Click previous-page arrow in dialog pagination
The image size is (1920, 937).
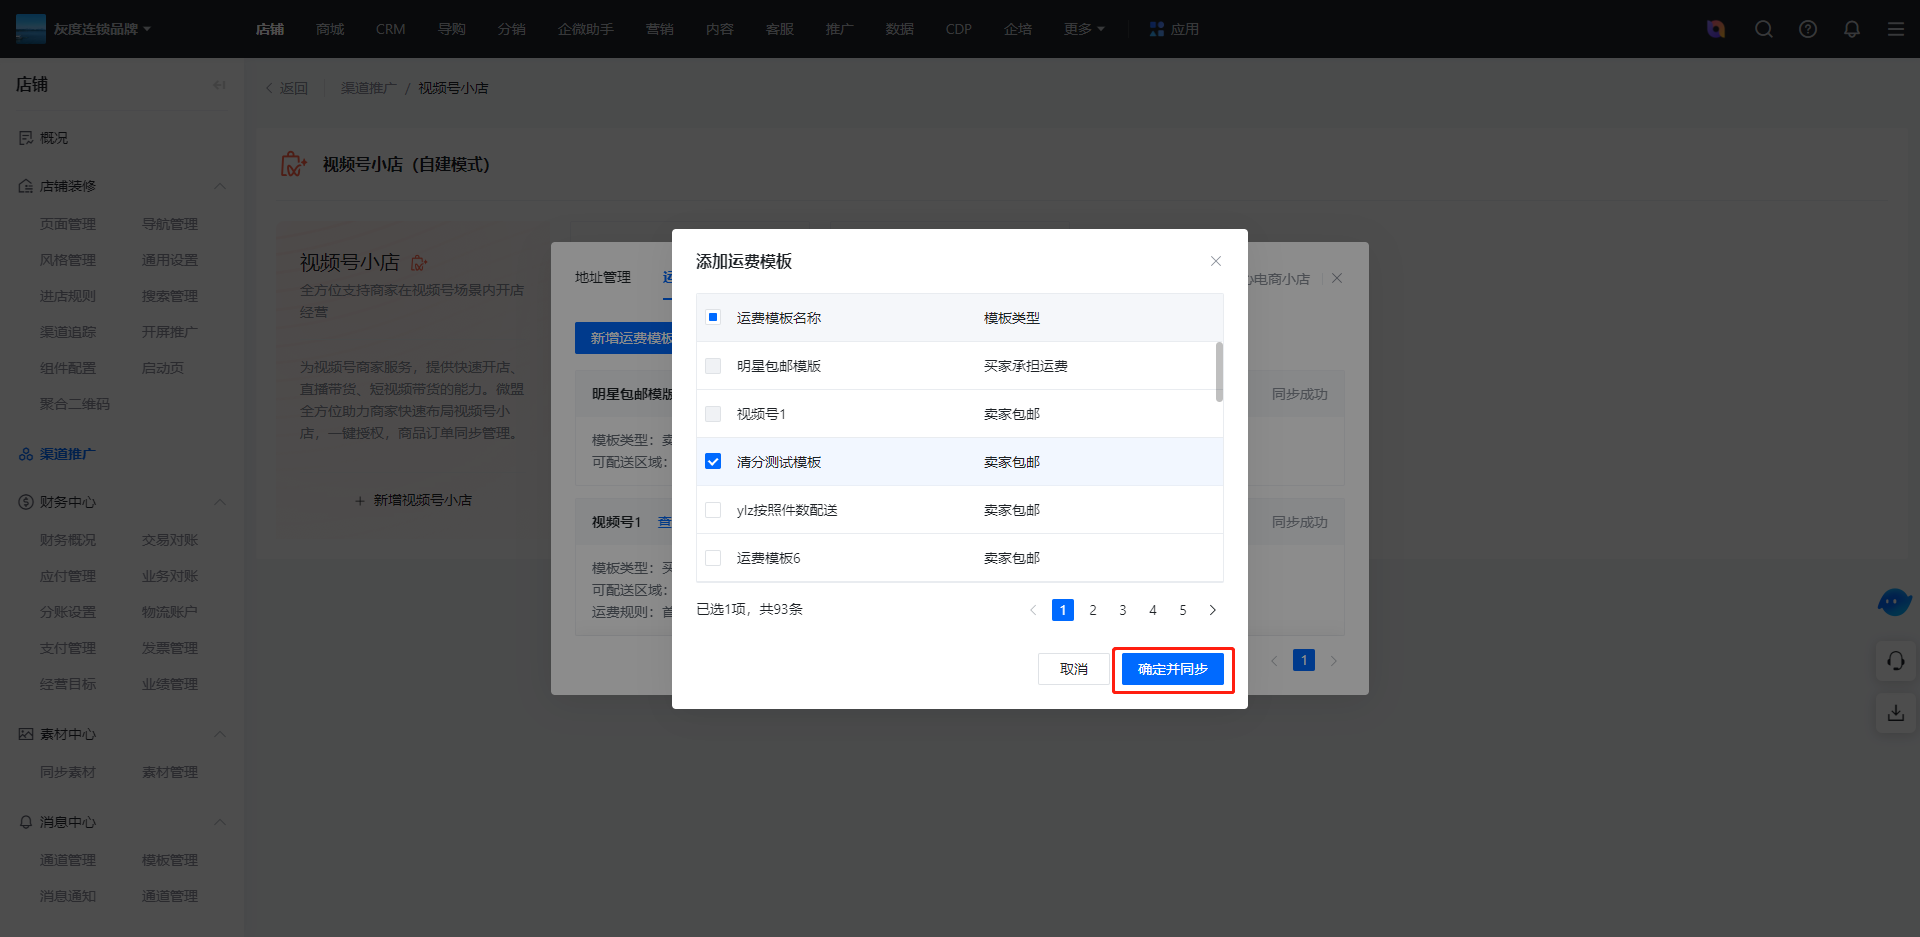(1033, 610)
